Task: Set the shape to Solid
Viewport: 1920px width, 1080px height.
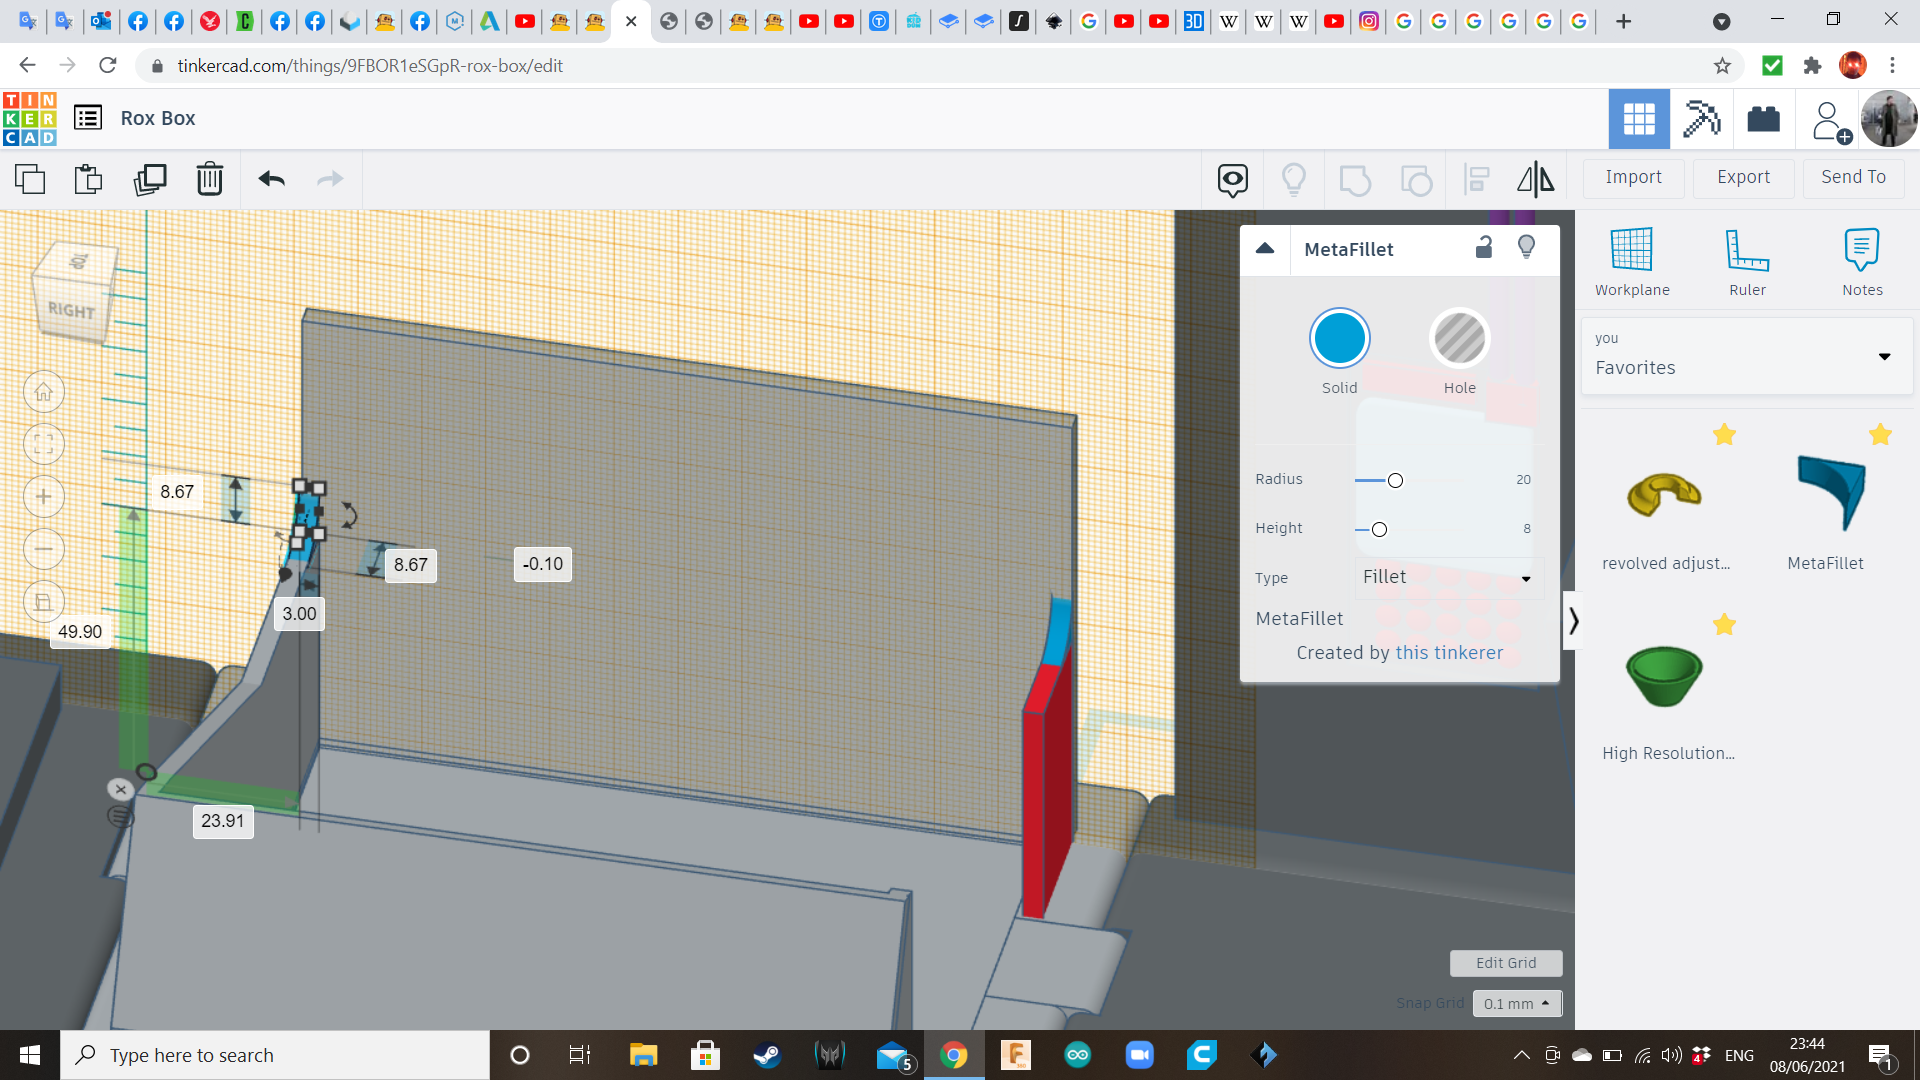Action: tap(1339, 339)
